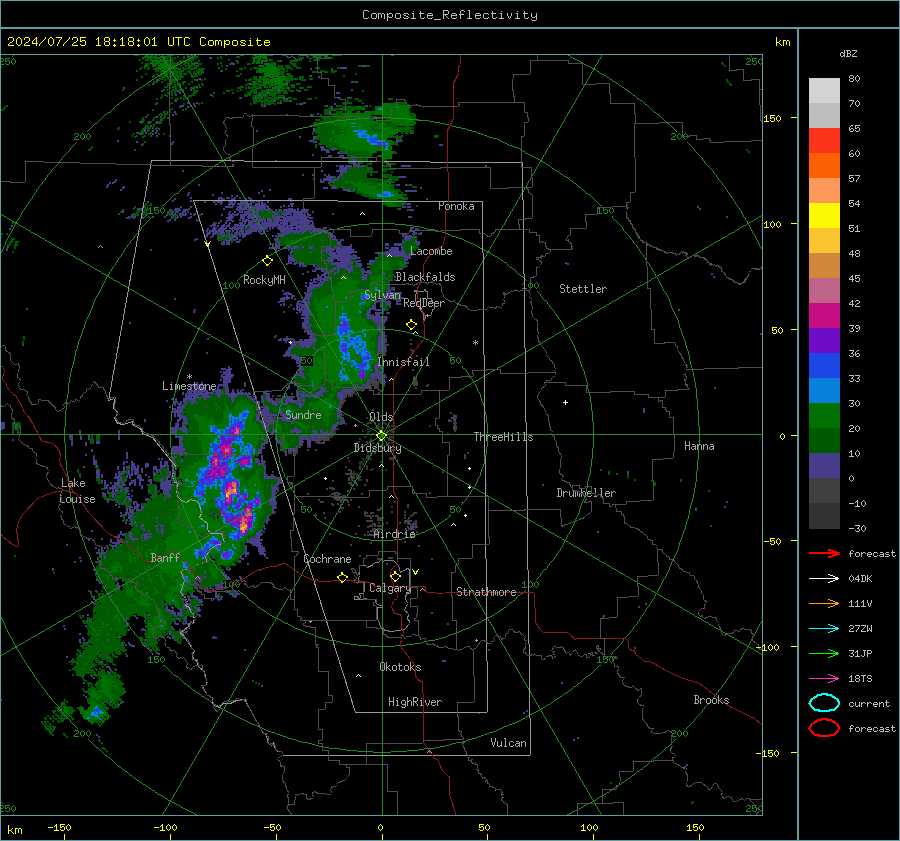Image resolution: width=900 pixels, height=841 pixels.
Task: Click the 18TS legend text
Action: (860, 679)
